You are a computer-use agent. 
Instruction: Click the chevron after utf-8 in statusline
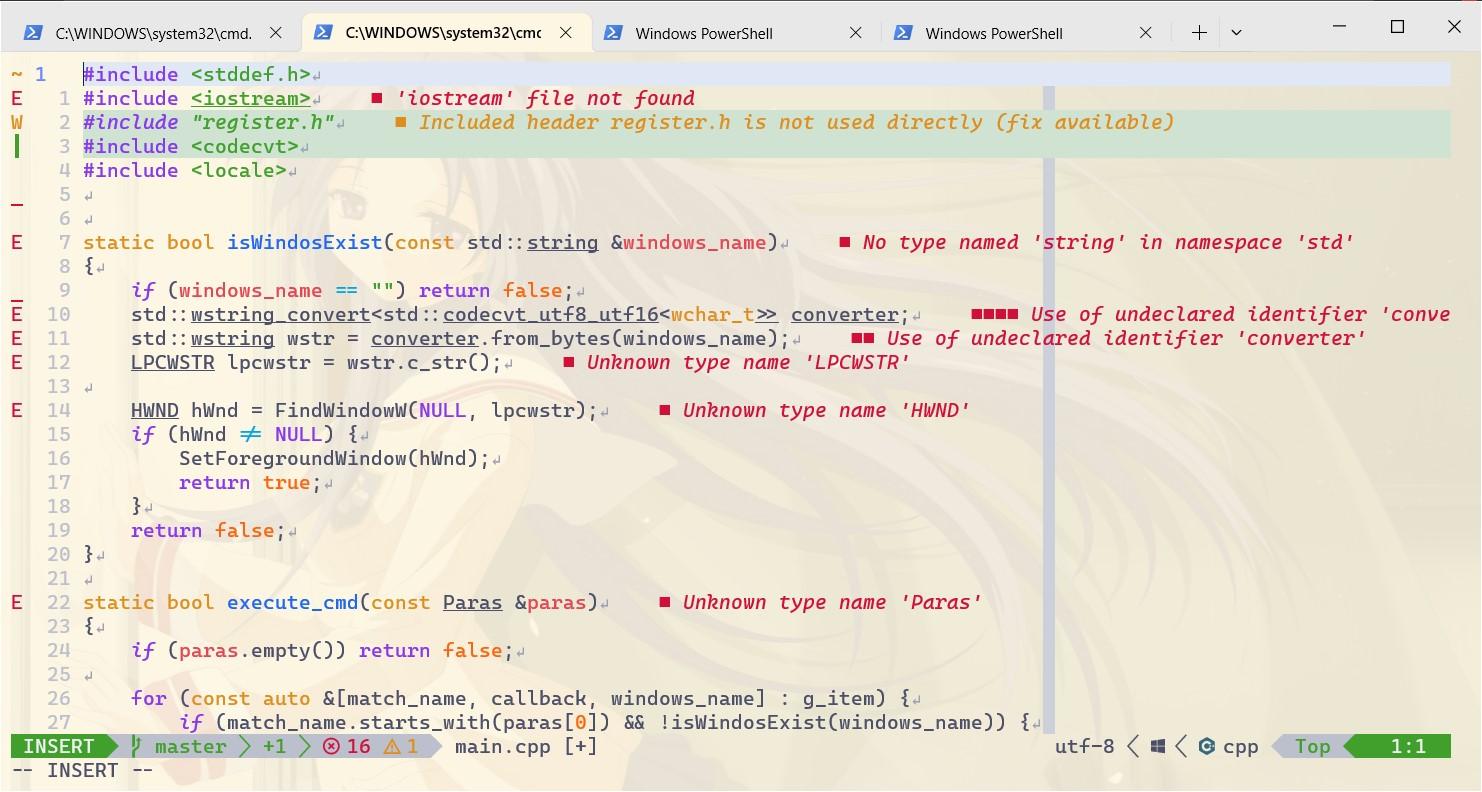1132,746
